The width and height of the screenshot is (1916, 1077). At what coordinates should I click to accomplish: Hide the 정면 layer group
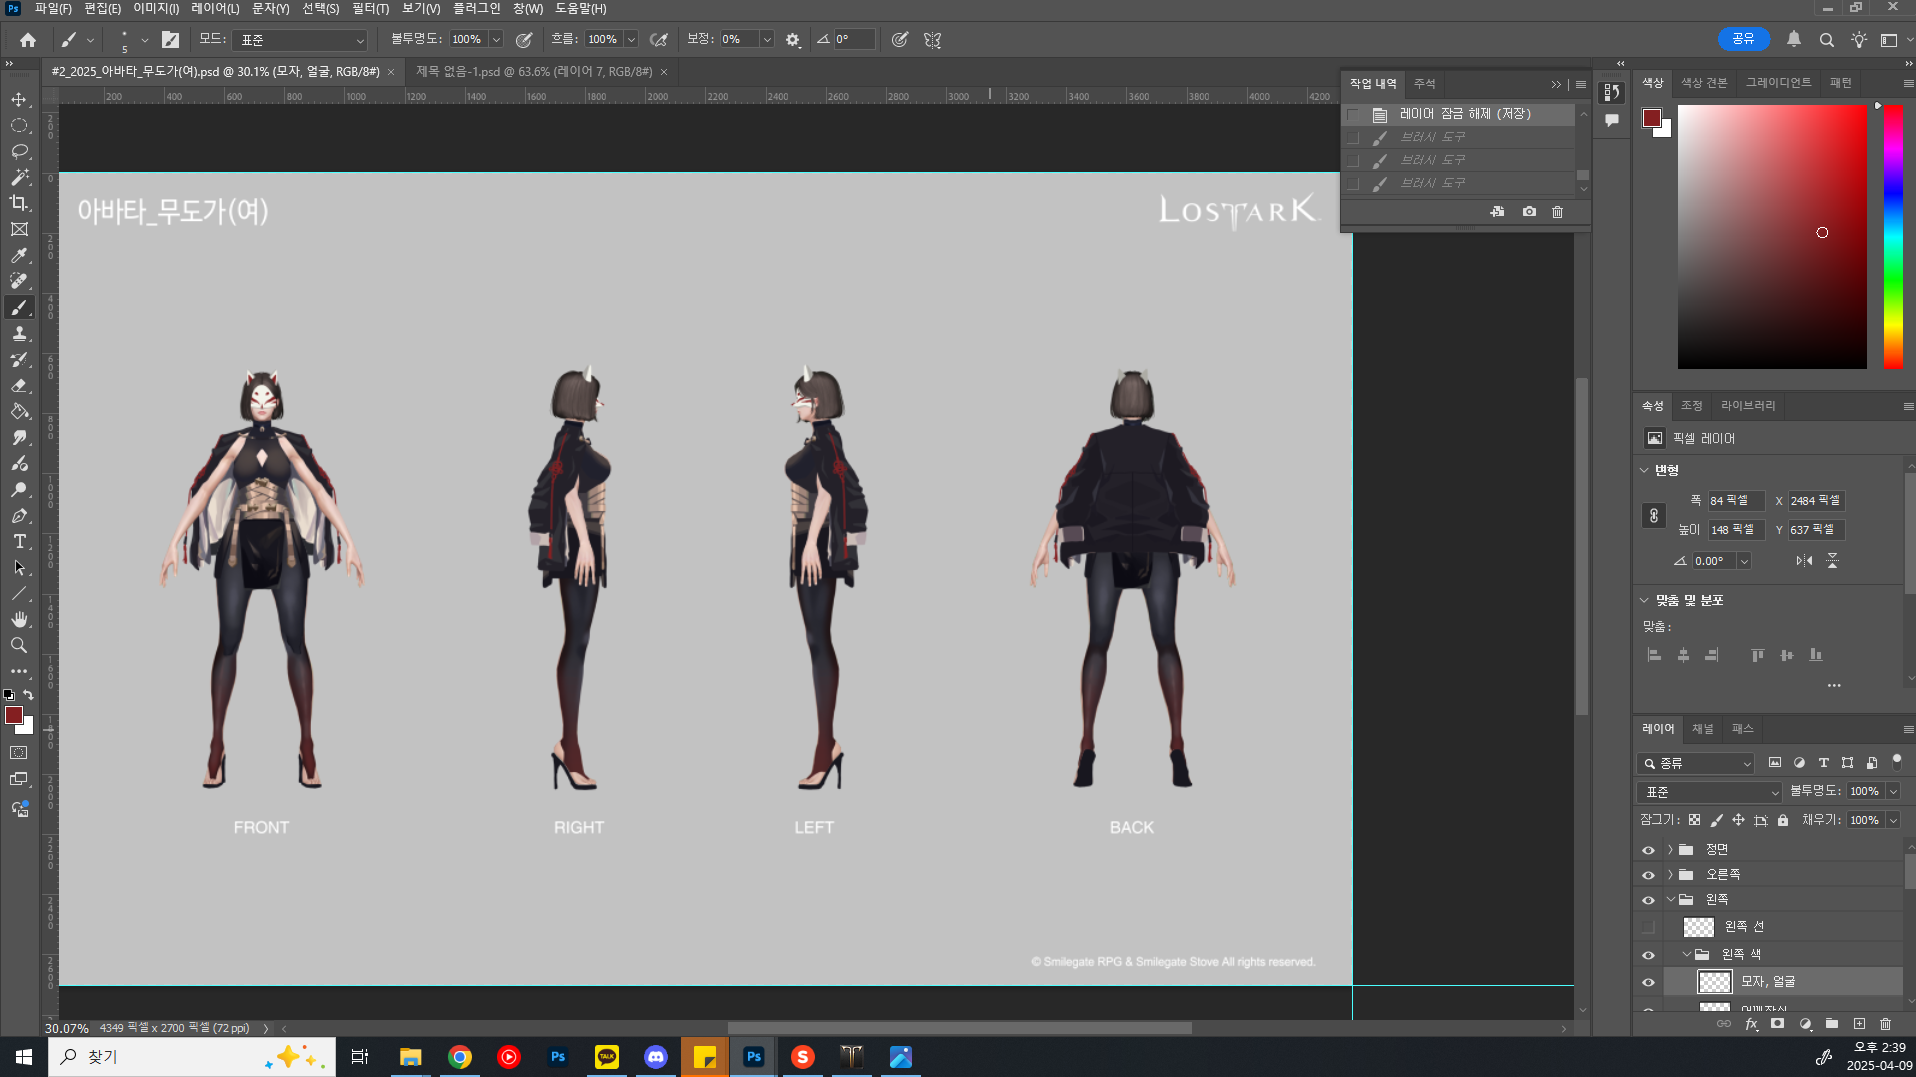tap(1648, 850)
